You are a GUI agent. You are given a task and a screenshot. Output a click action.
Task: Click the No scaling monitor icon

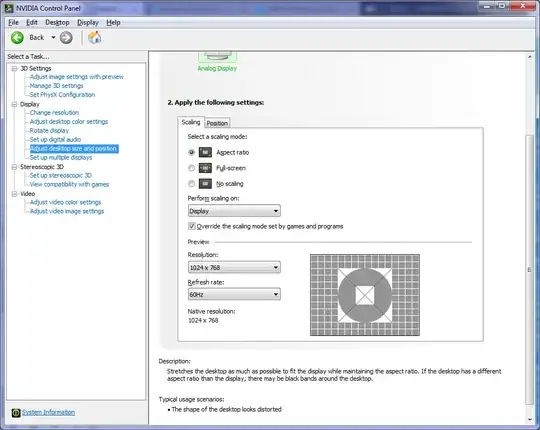click(205, 183)
